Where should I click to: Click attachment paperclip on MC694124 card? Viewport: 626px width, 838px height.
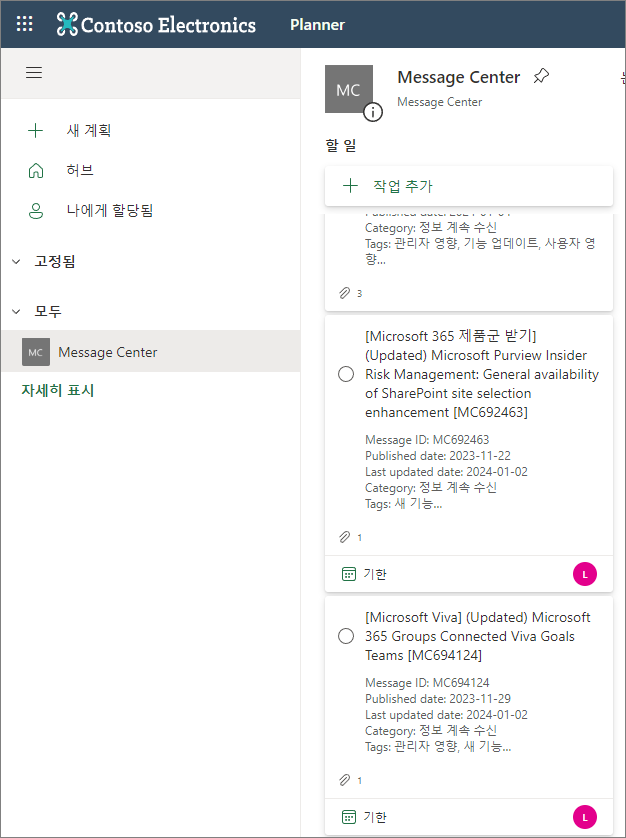point(345,780)
